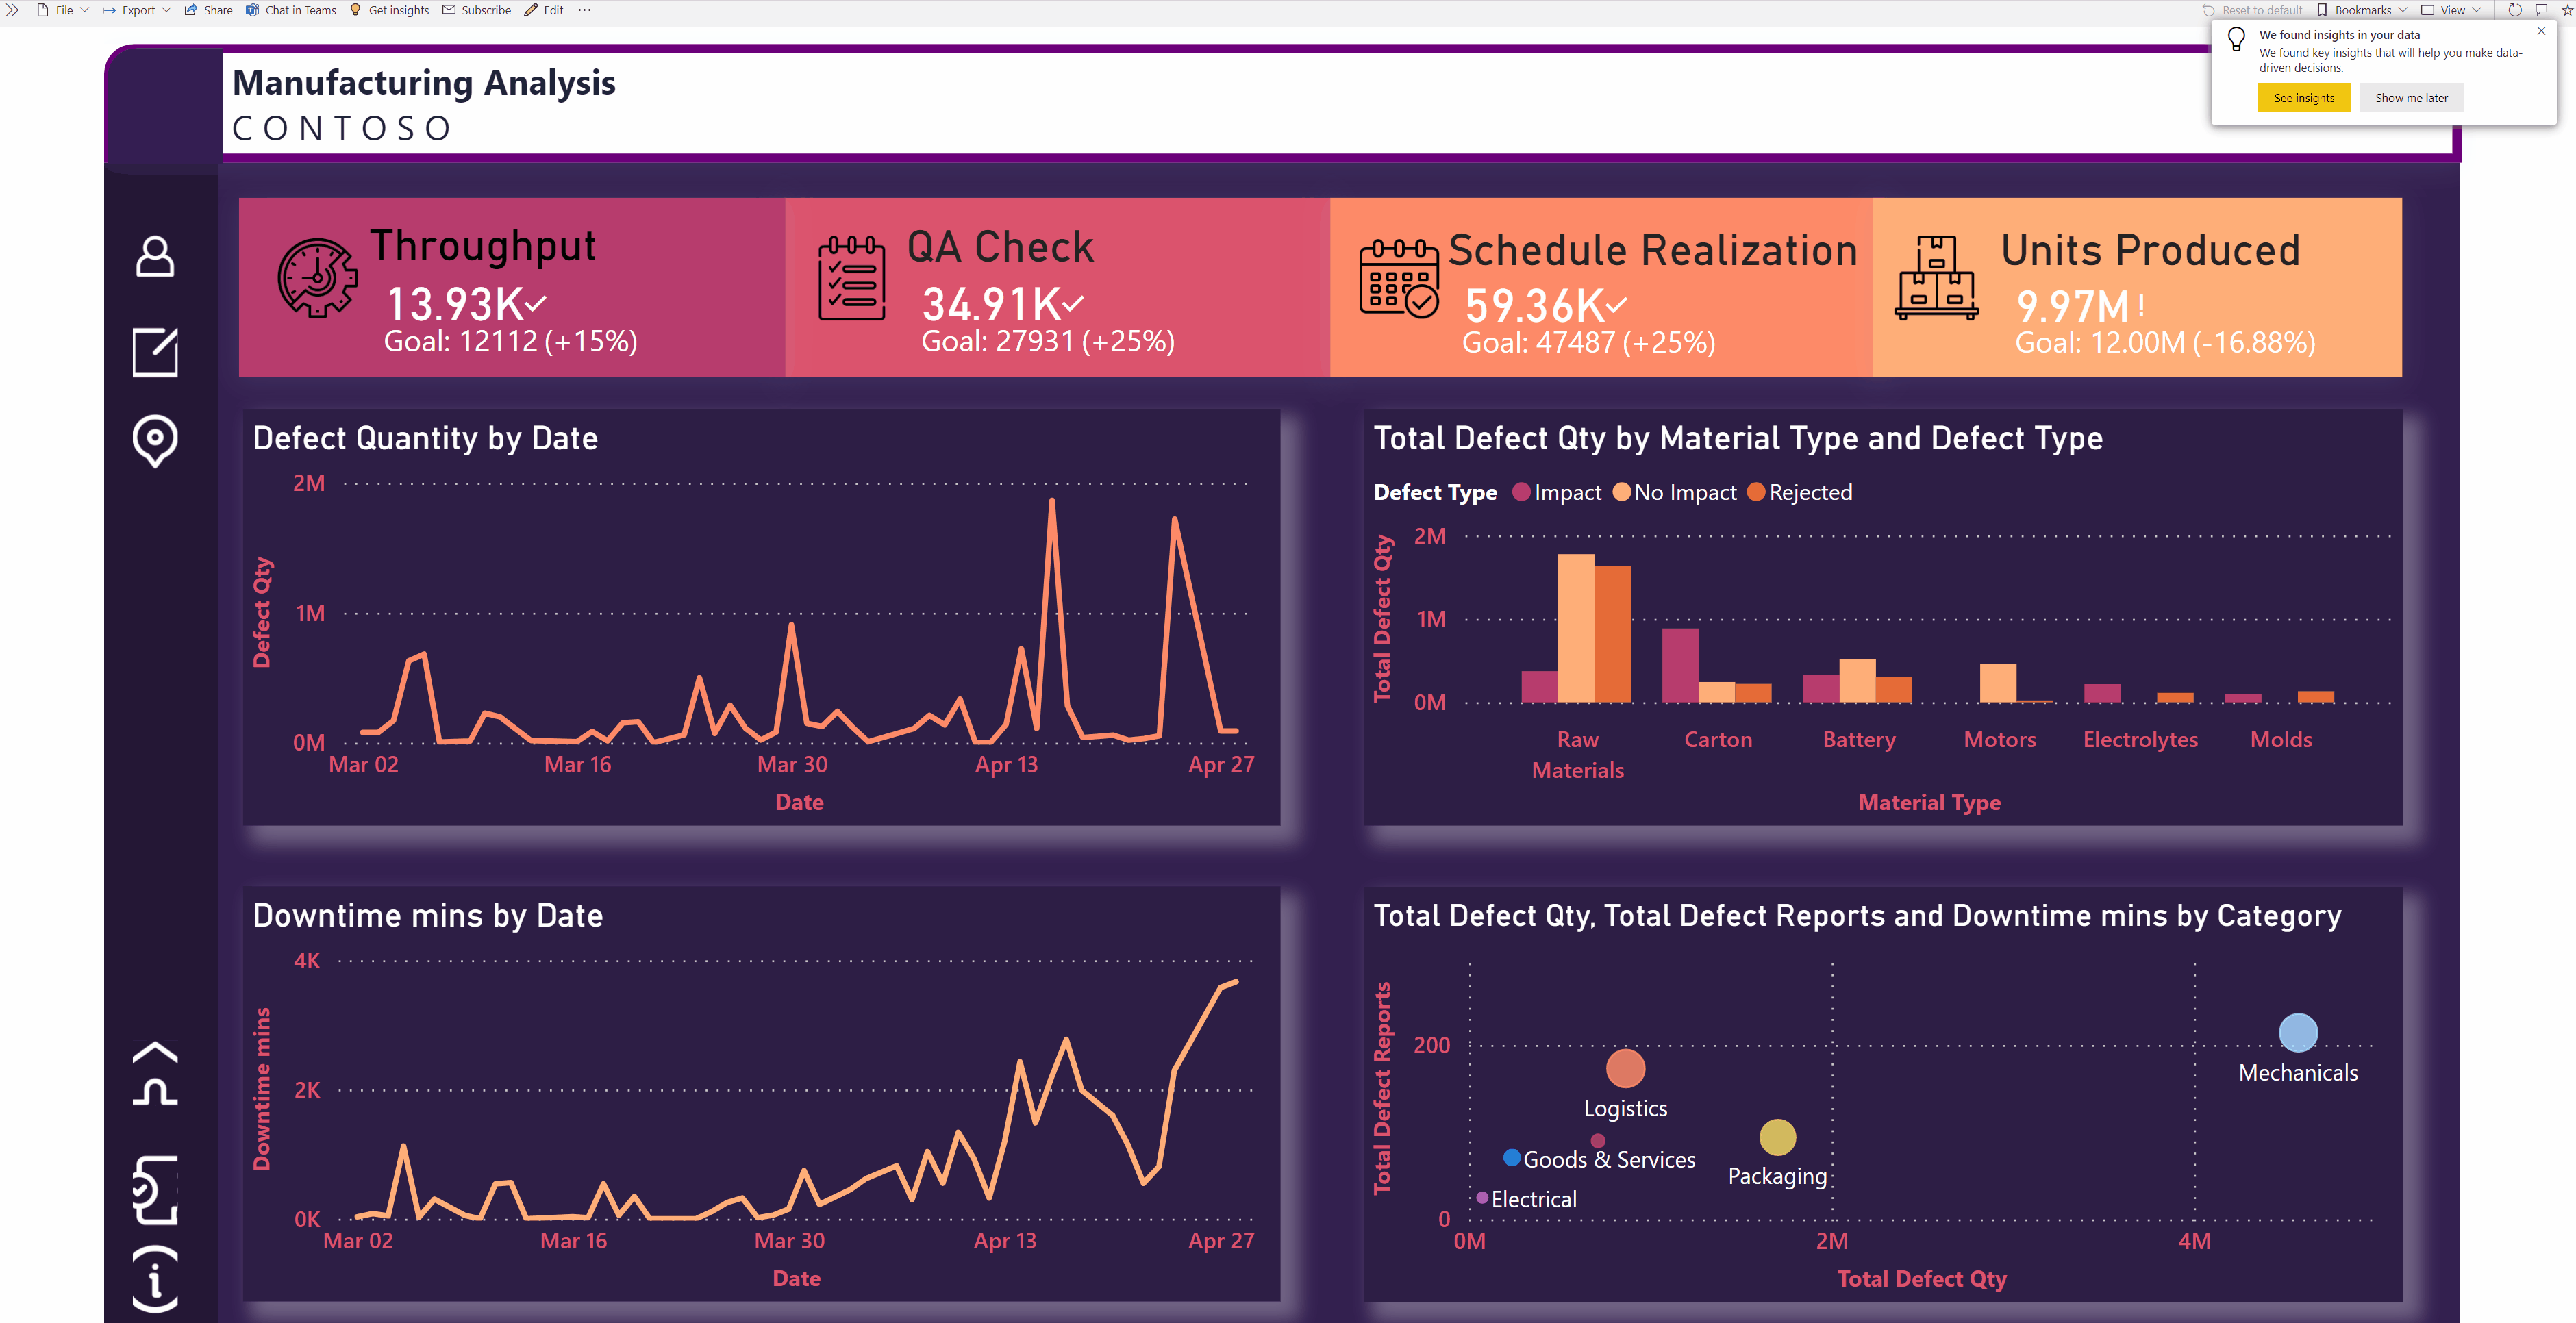Click the location pin icon in sidebar

pyautogui.click(x=156, y=440)
